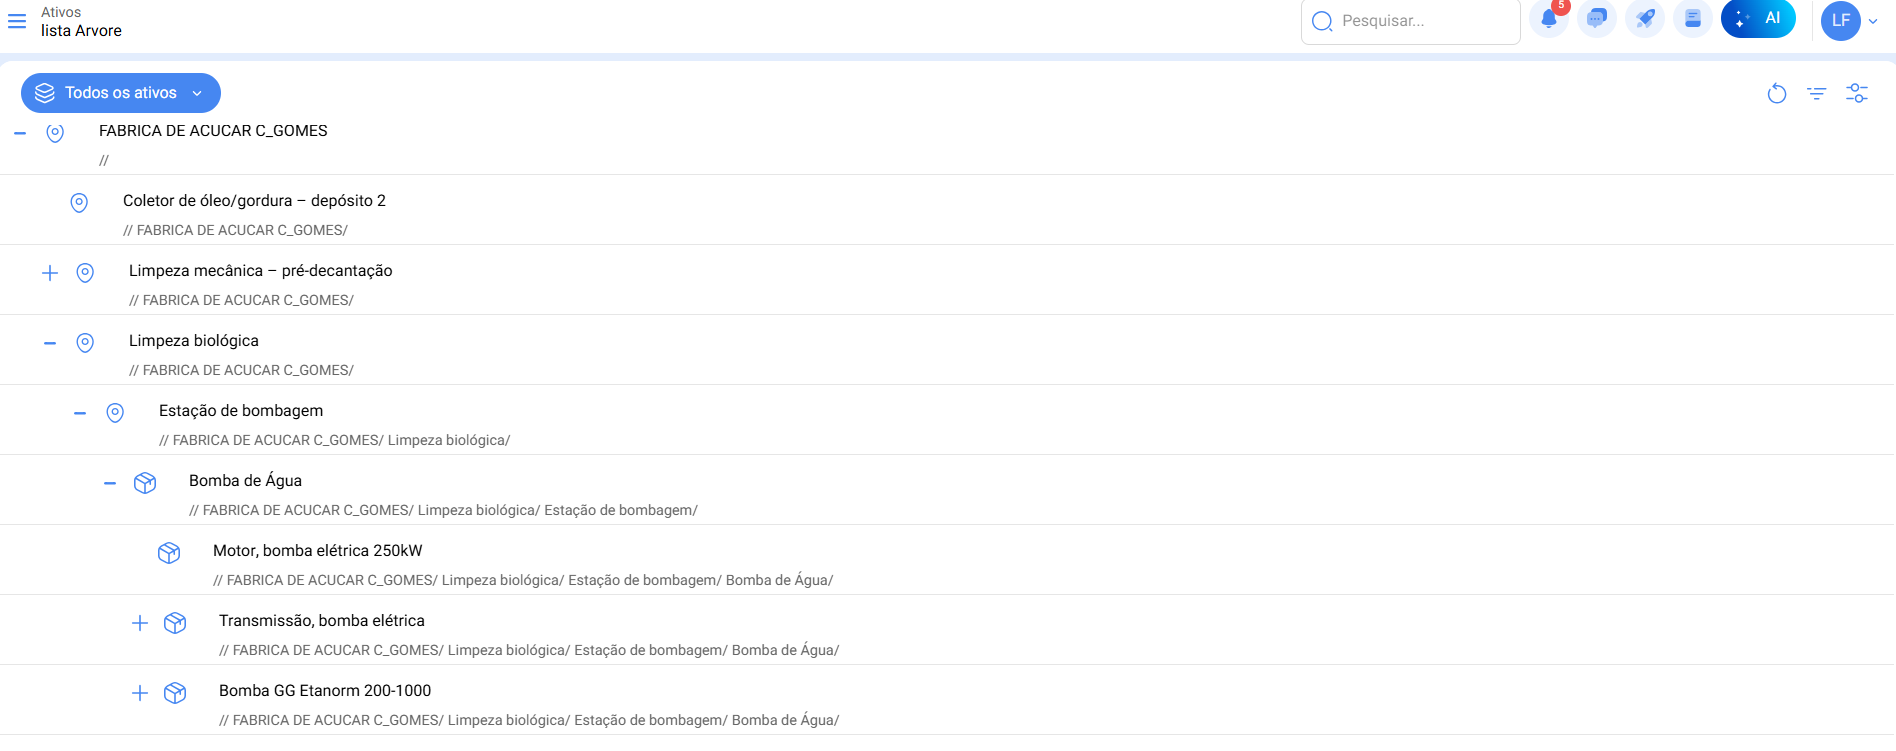Collapse FABRICA DE ACUCAR C_GOMES node
The height and width of the screenshot is (751, 1896).
click(x=20, y=133)
